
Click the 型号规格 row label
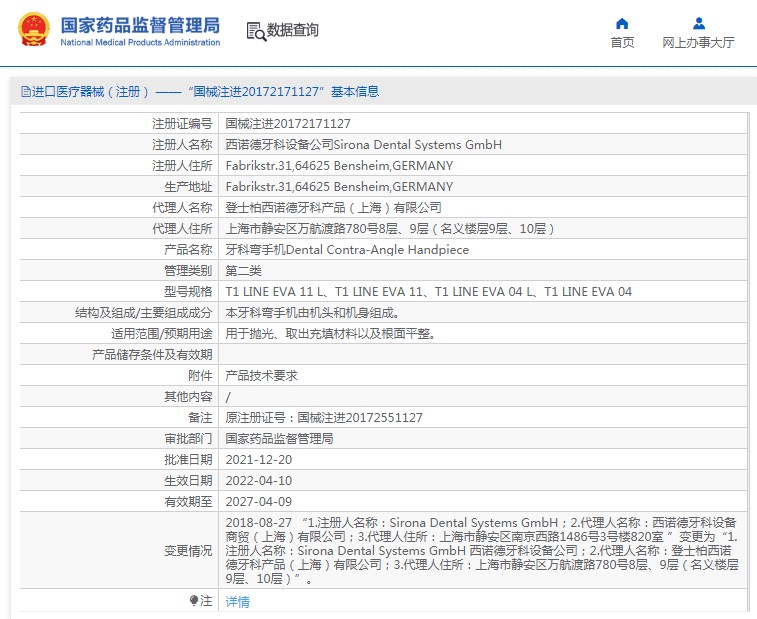[x=188, y=292]
